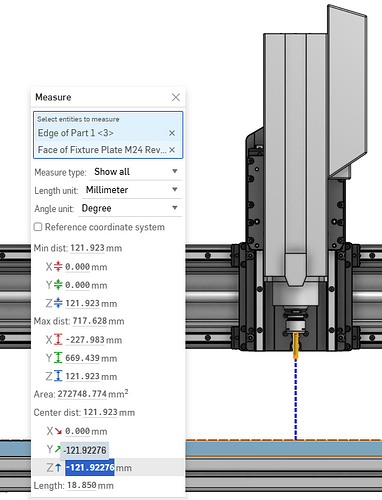Click the max distance Y axis icon
Screen dimensions: 382x500
(x=58, y=358)
